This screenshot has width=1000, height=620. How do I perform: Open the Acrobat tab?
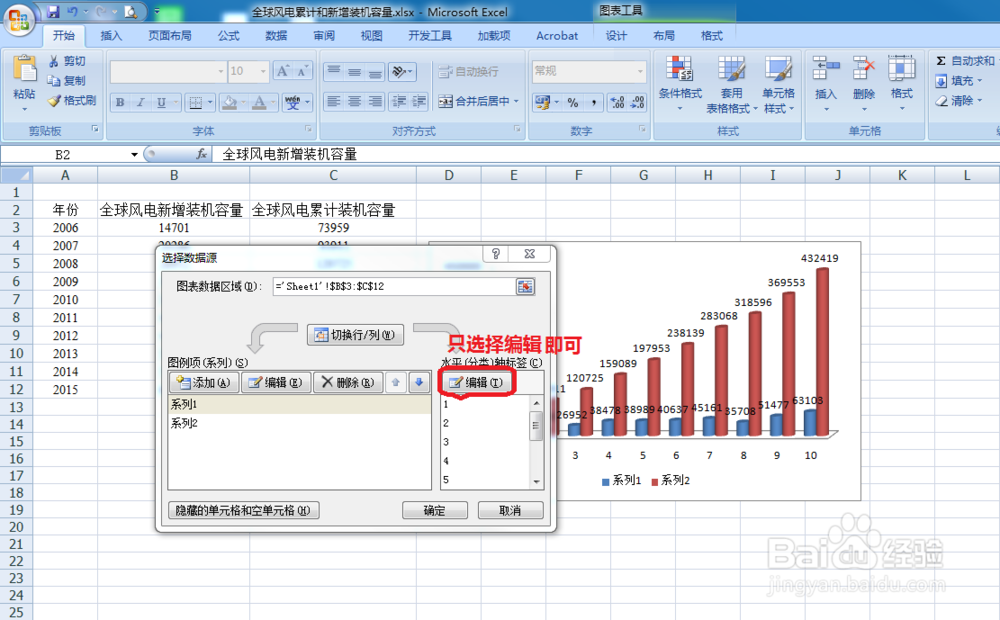[x=557, y=36]
